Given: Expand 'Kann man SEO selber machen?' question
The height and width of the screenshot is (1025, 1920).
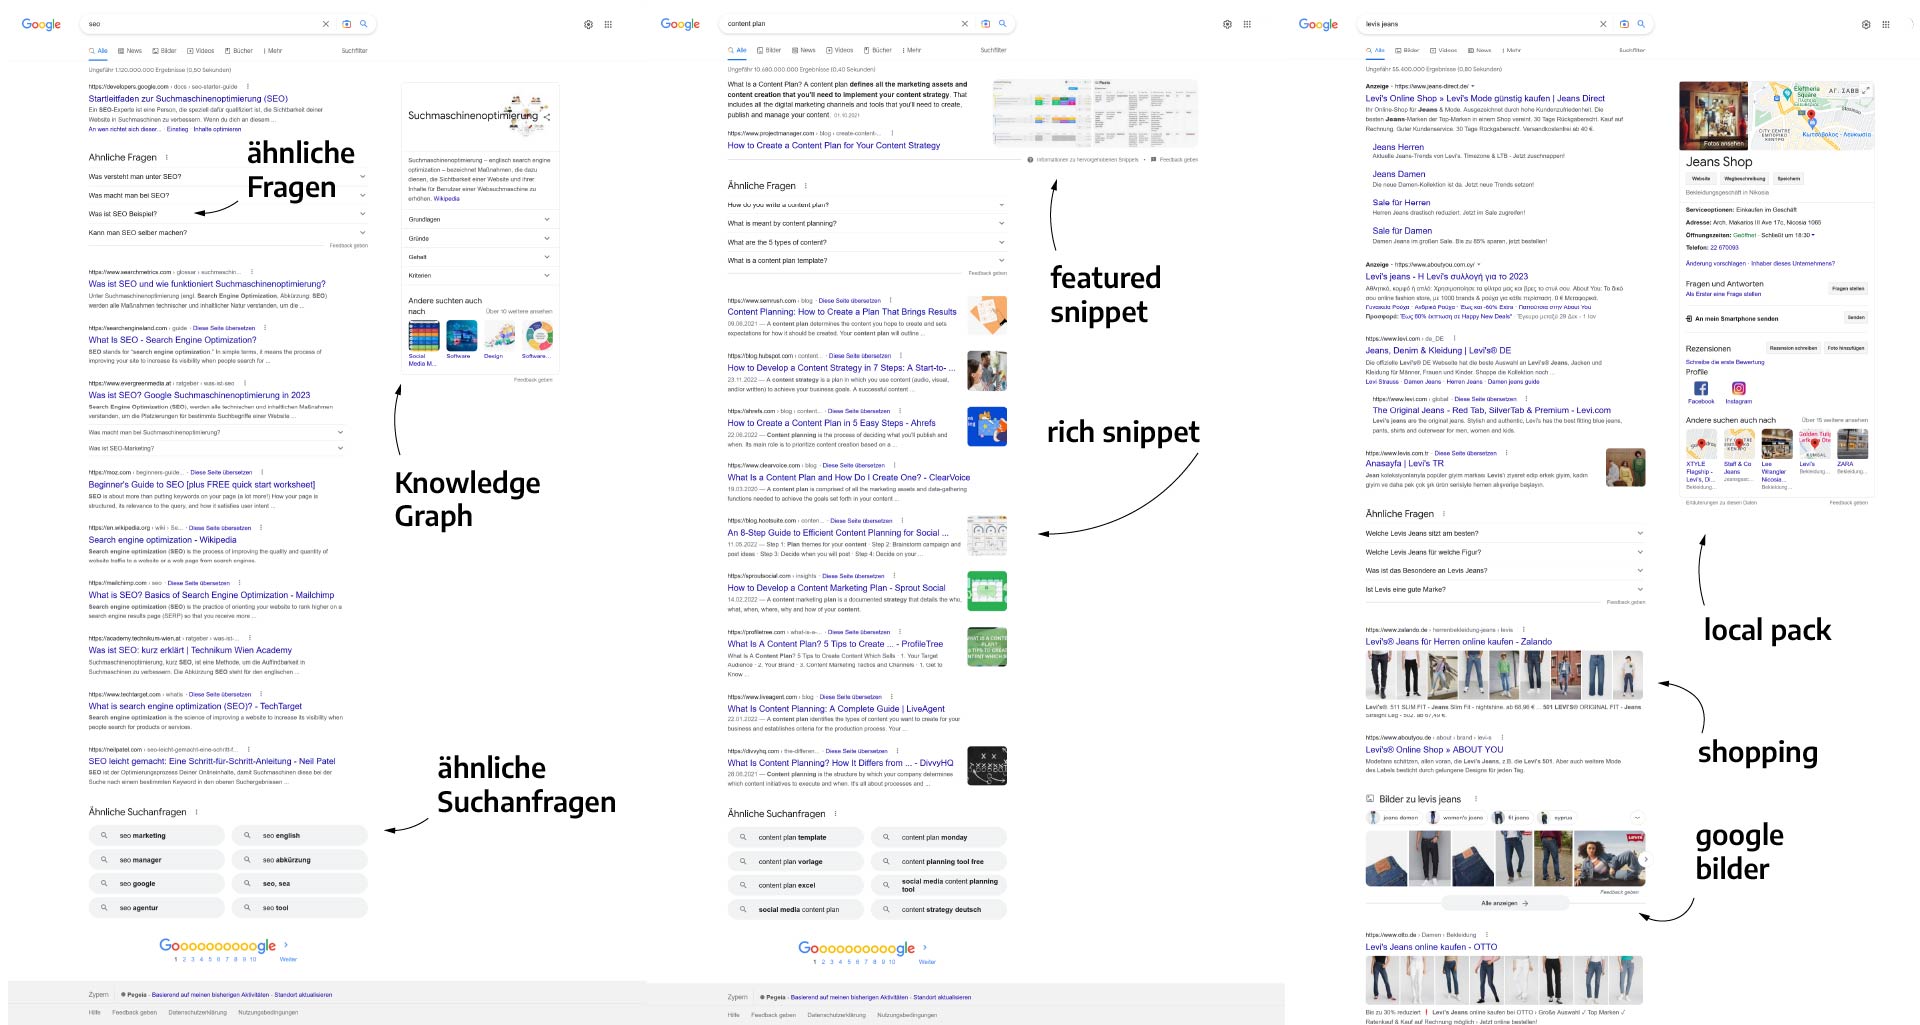Looking at the screenshot, I should click(228, 233).
